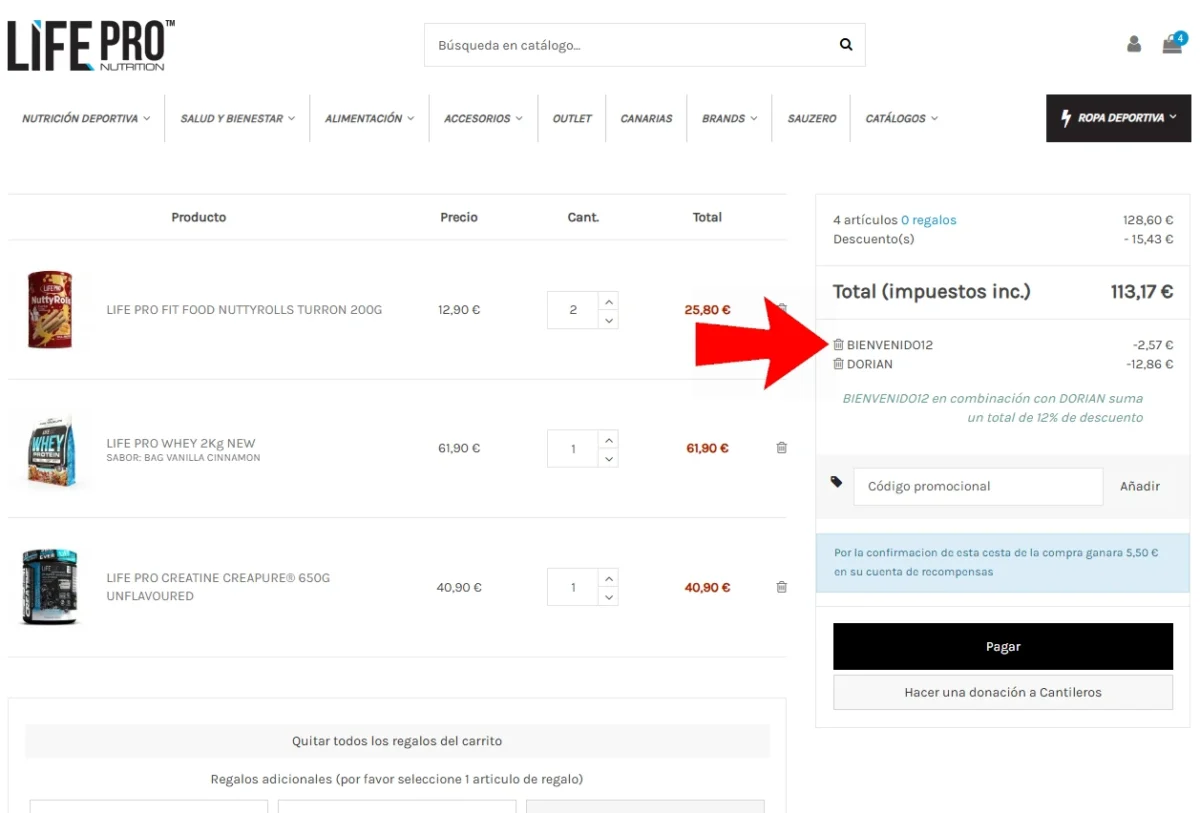Open the shopping cart icon
Image resolution: width=1200 pixels, height=813 pixels.
1172,45
